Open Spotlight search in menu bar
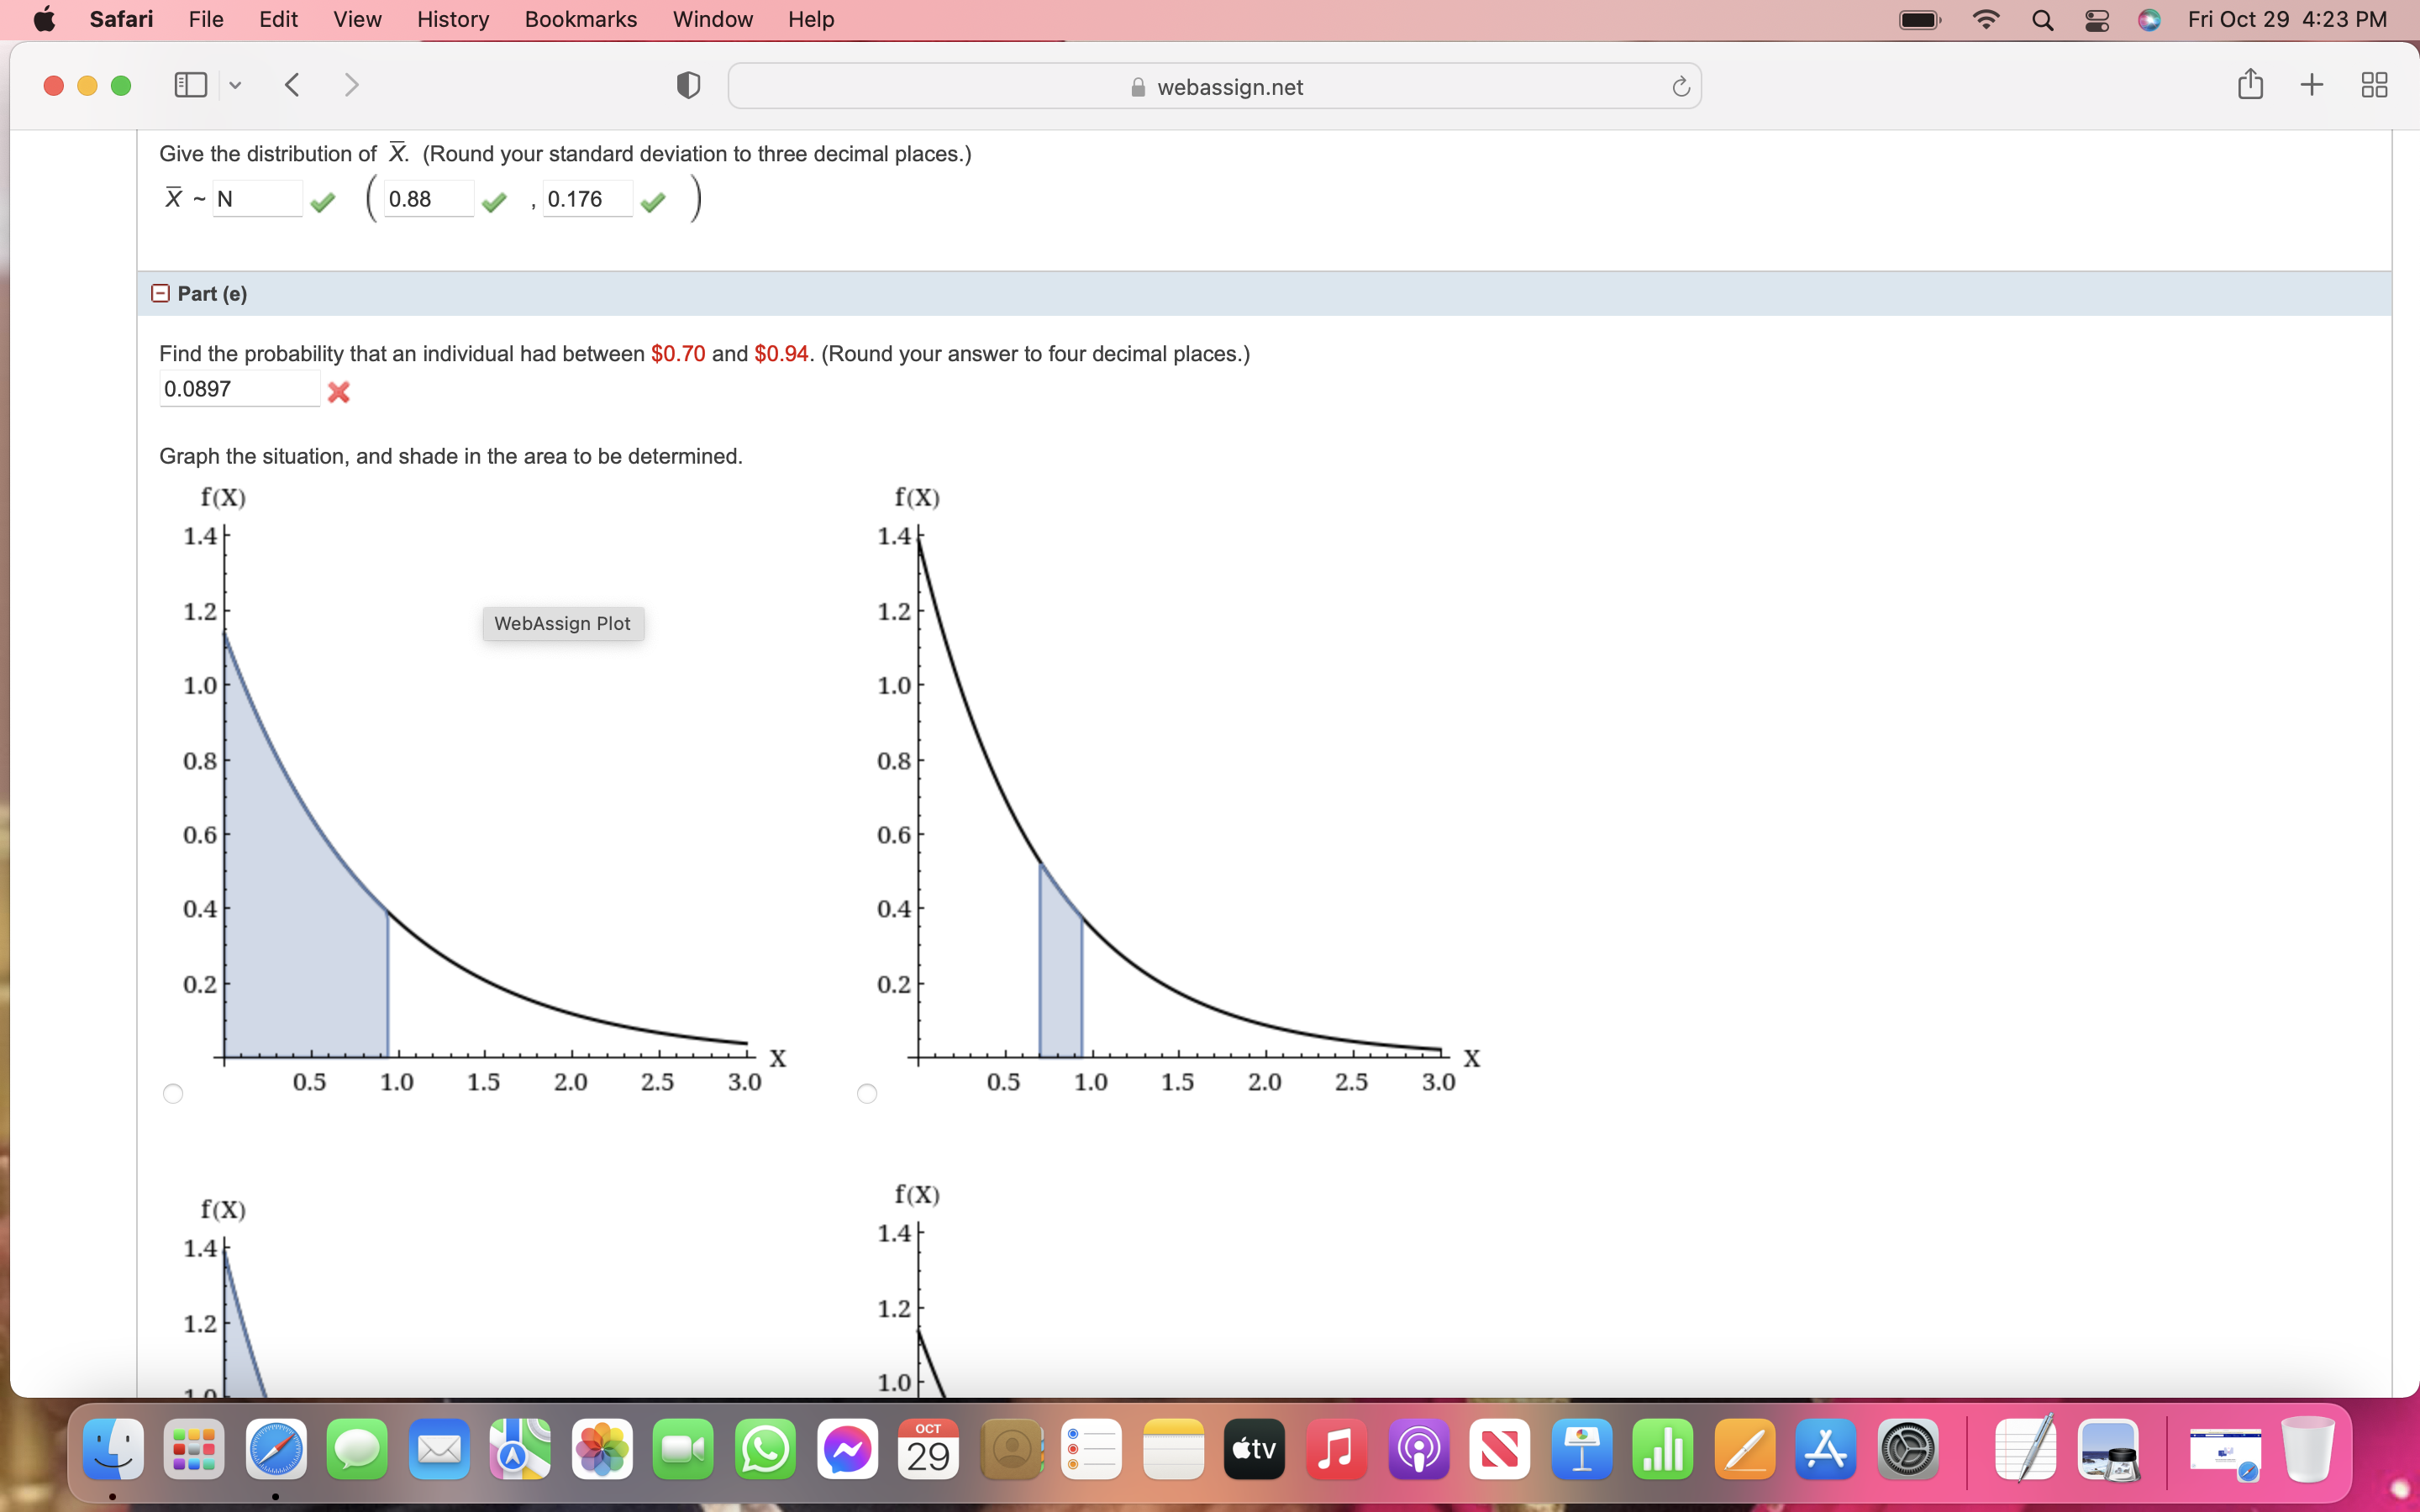The width and height of the screenshot is (2420, 1512). coord(2042,20)
